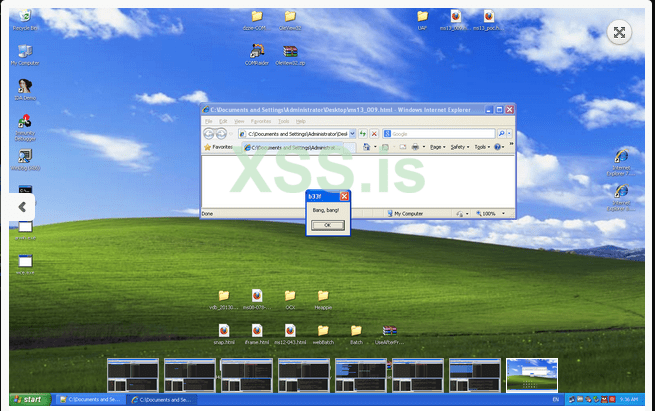Expand the IE address bar dropdown

[354, 133]
